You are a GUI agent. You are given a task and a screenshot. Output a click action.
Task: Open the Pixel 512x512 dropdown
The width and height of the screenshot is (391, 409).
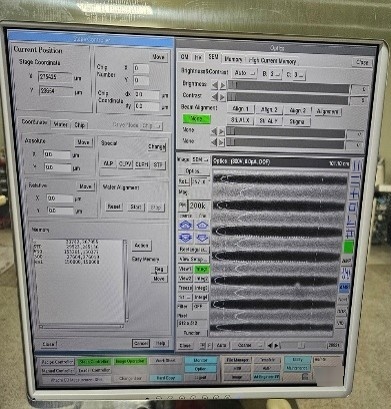(192, 323)
